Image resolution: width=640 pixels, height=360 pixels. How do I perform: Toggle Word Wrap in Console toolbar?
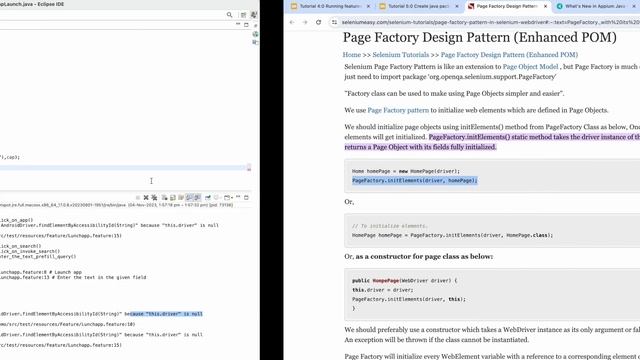(181, 198)
